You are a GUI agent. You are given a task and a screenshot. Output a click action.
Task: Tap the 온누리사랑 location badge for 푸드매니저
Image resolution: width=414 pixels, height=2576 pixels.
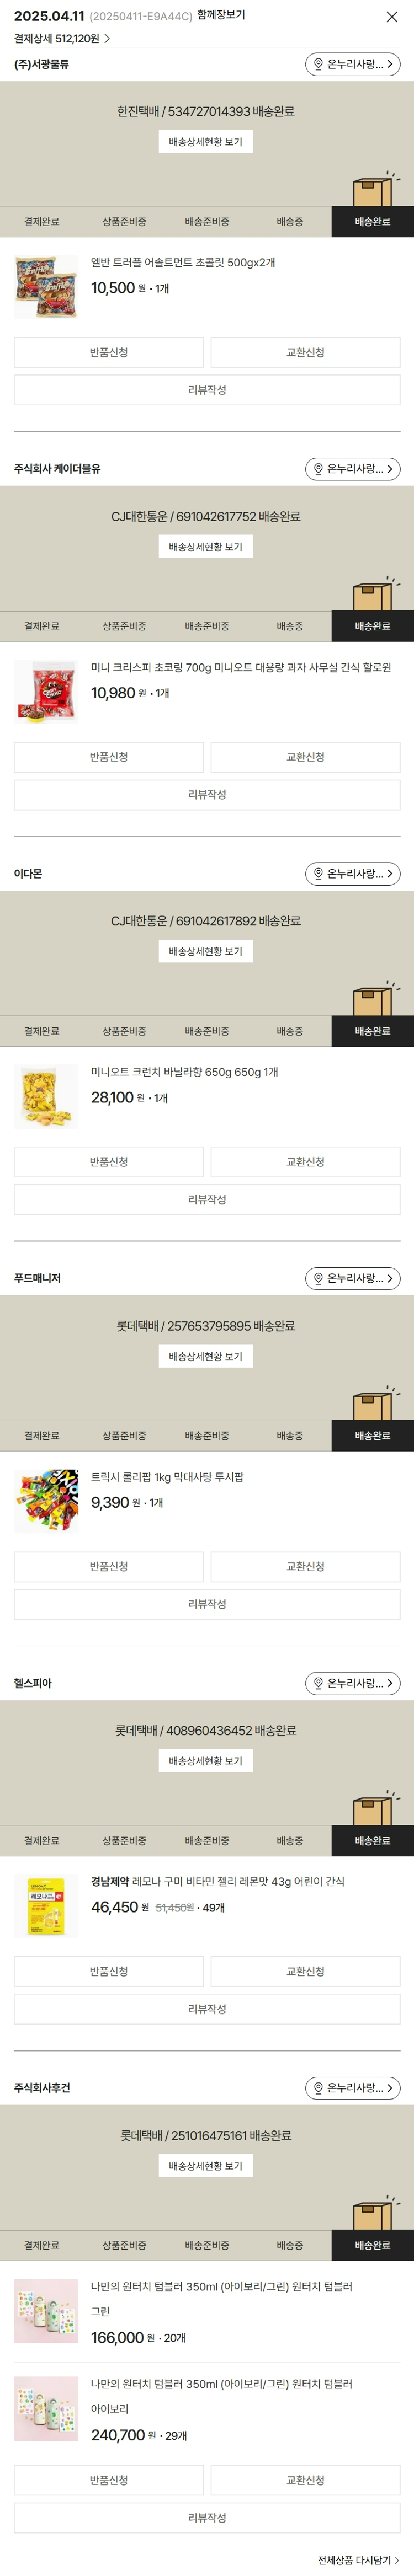(352, 1279)
